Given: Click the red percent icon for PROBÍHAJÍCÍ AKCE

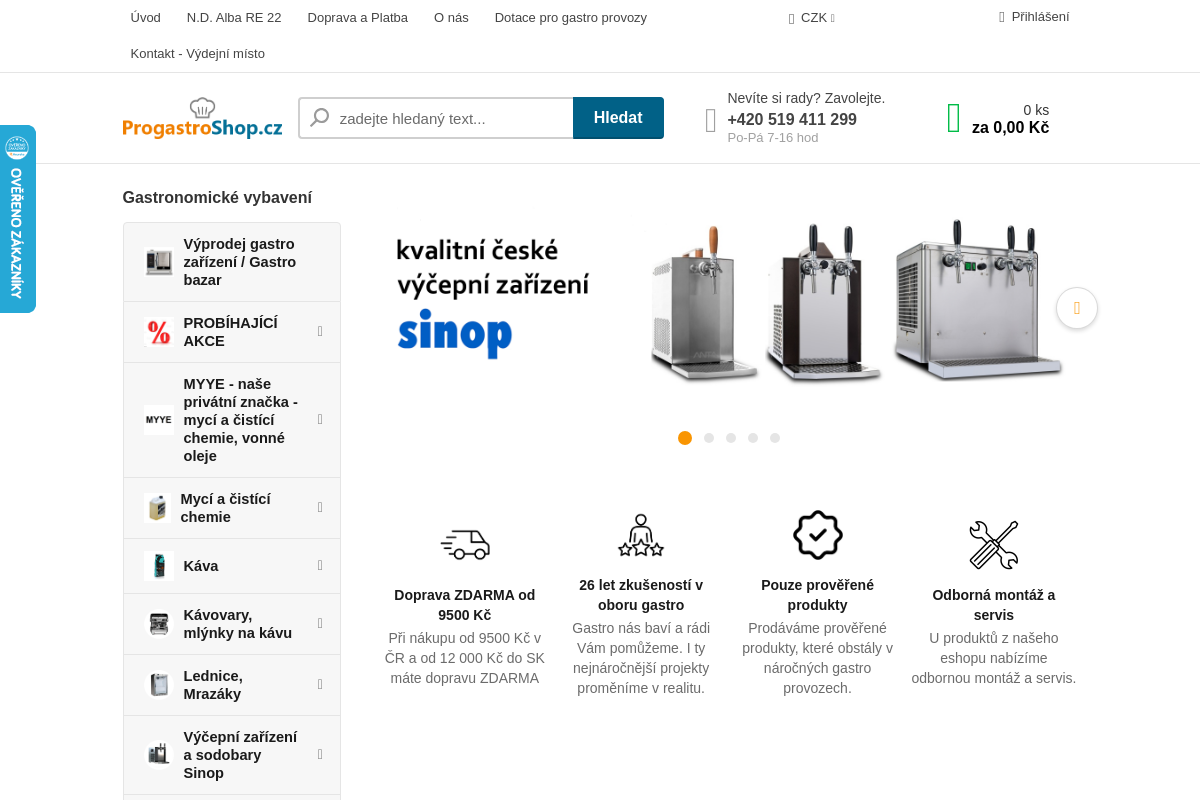Looking at the screenshot, I should pos(158,332).
